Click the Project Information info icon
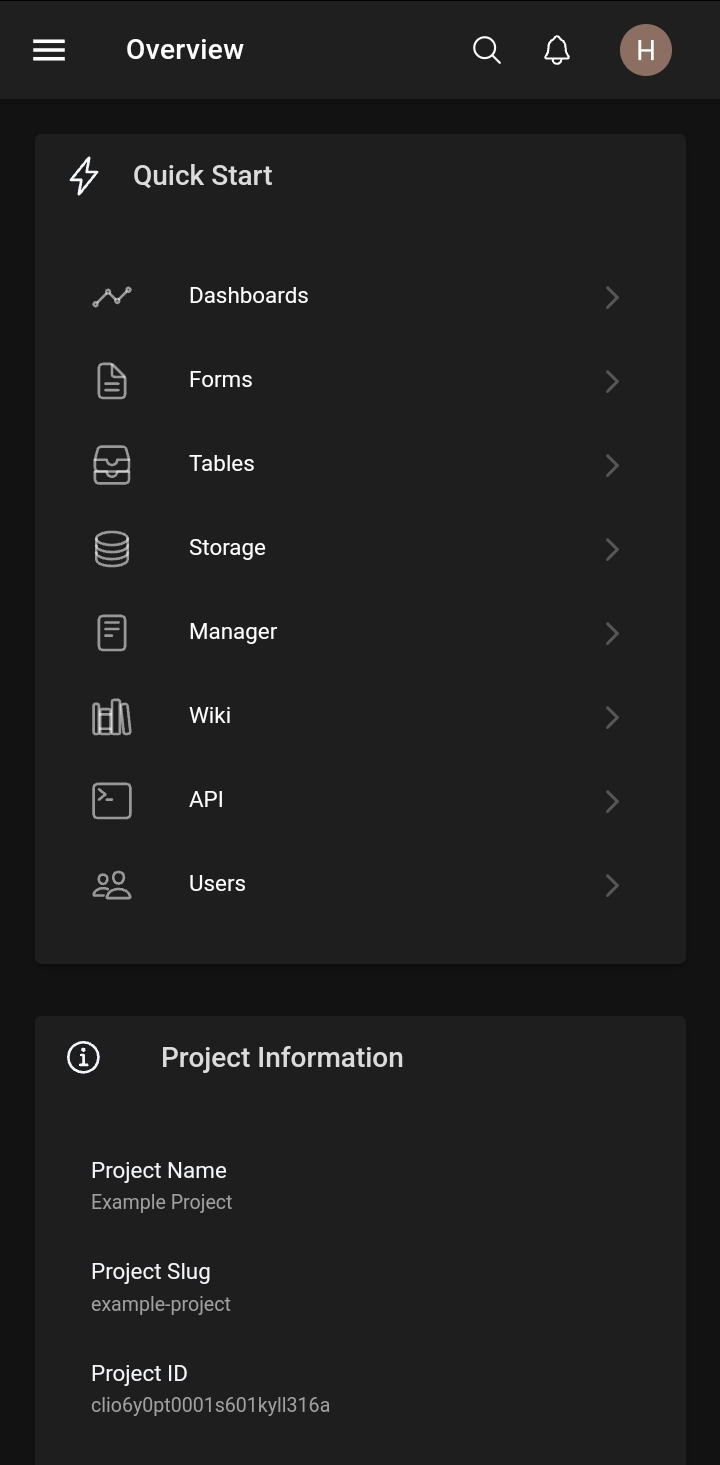This screenshot has height=1465, width=720. tap(84, 1057)
